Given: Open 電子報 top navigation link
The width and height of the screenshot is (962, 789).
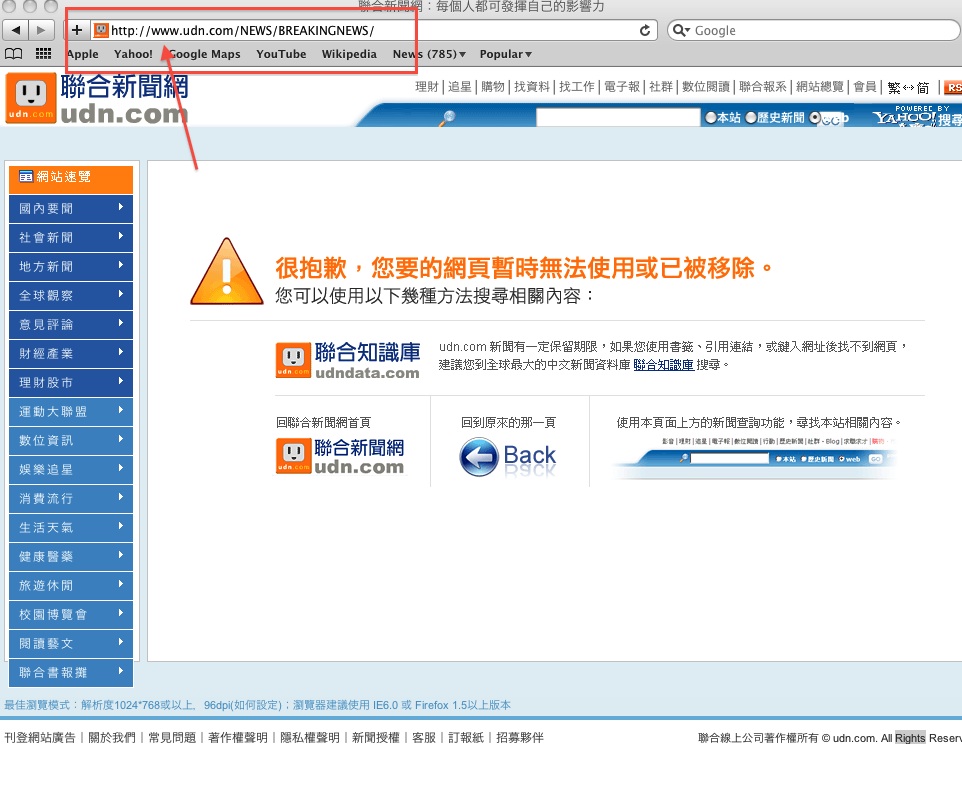Looking at the screenshot, I should 621,87.
